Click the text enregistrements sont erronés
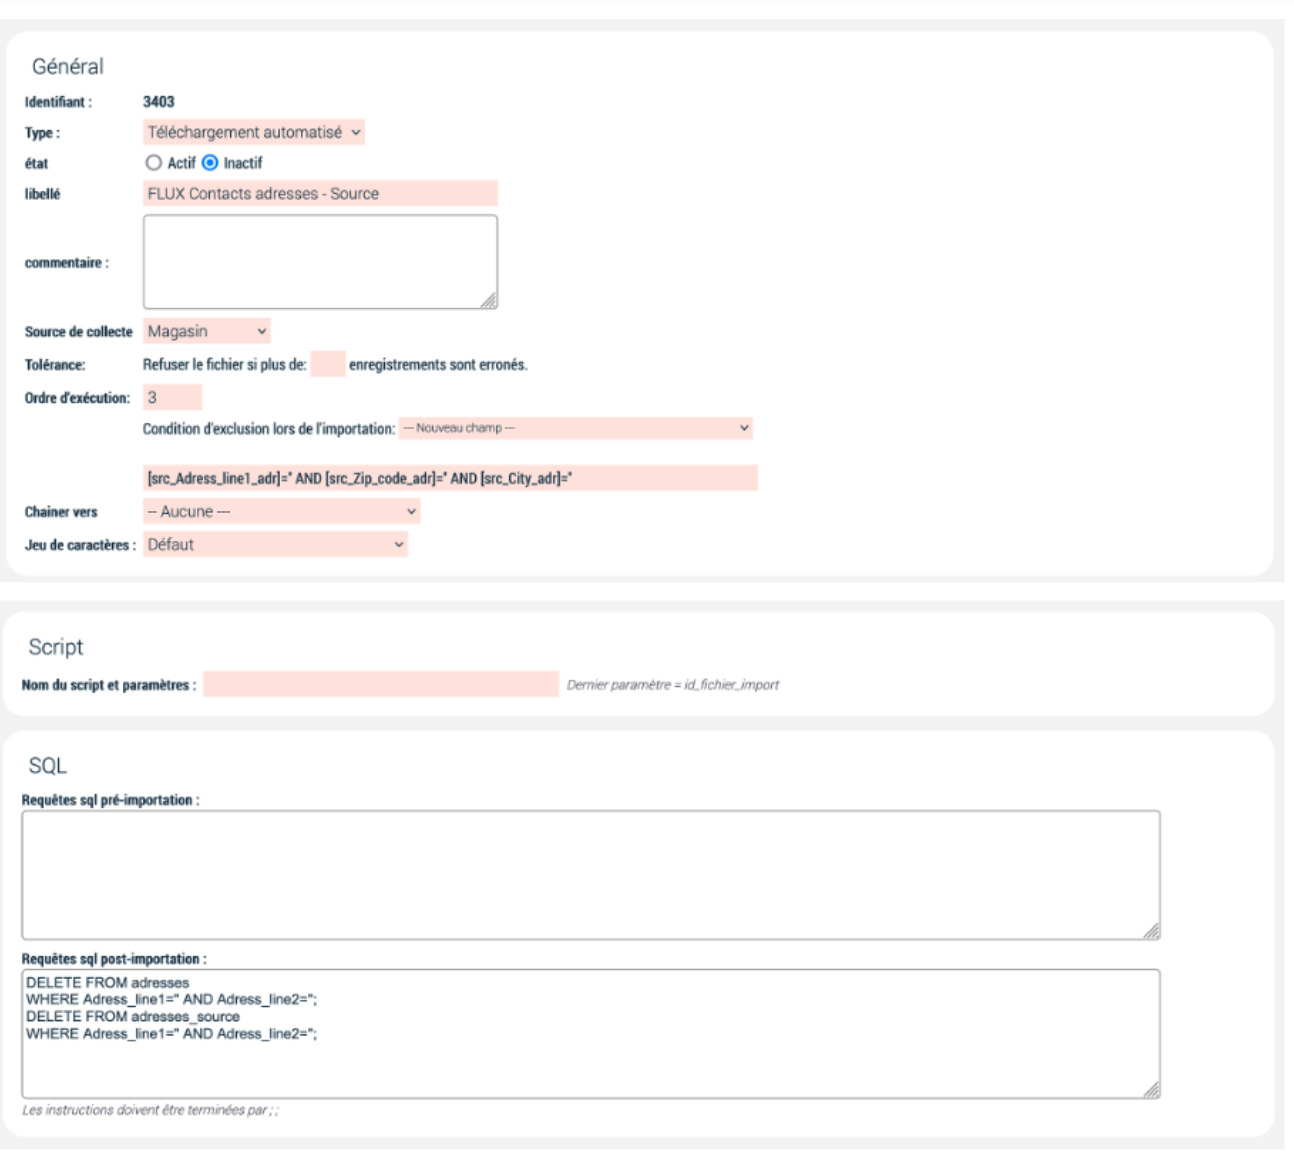1294x1154 pixels. 438,365
